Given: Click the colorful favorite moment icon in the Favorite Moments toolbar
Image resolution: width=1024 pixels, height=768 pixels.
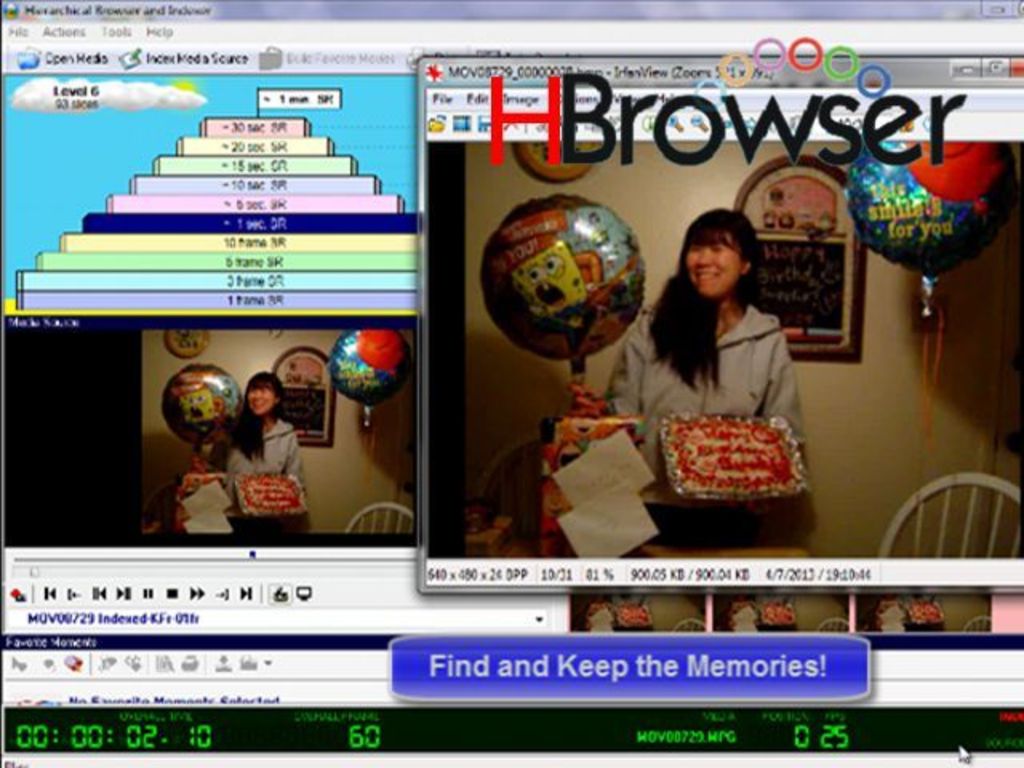Looking at the screenshot, I should click(x=74, y=664).
